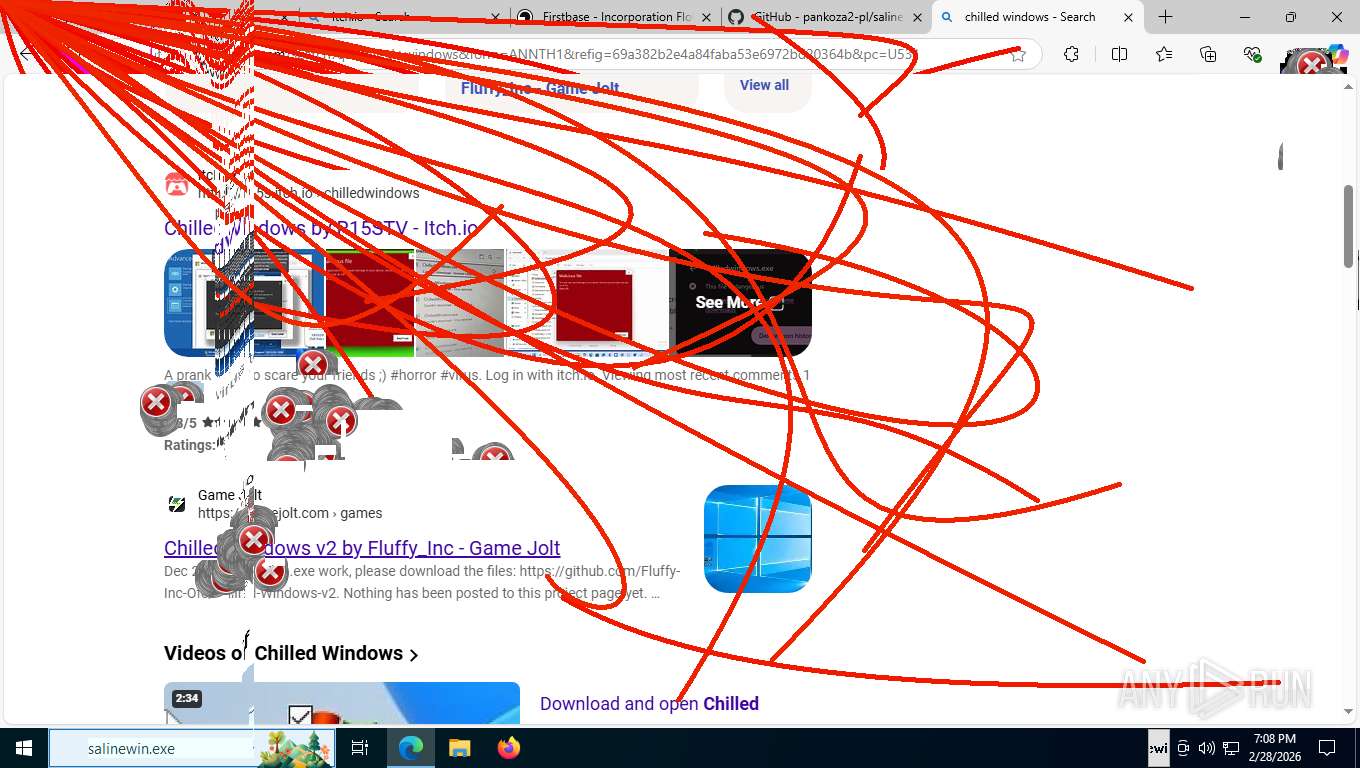Viewport: 1360px width, 768px height.
Task: Click the search highlight image in taskbar search
Action: 295,748
